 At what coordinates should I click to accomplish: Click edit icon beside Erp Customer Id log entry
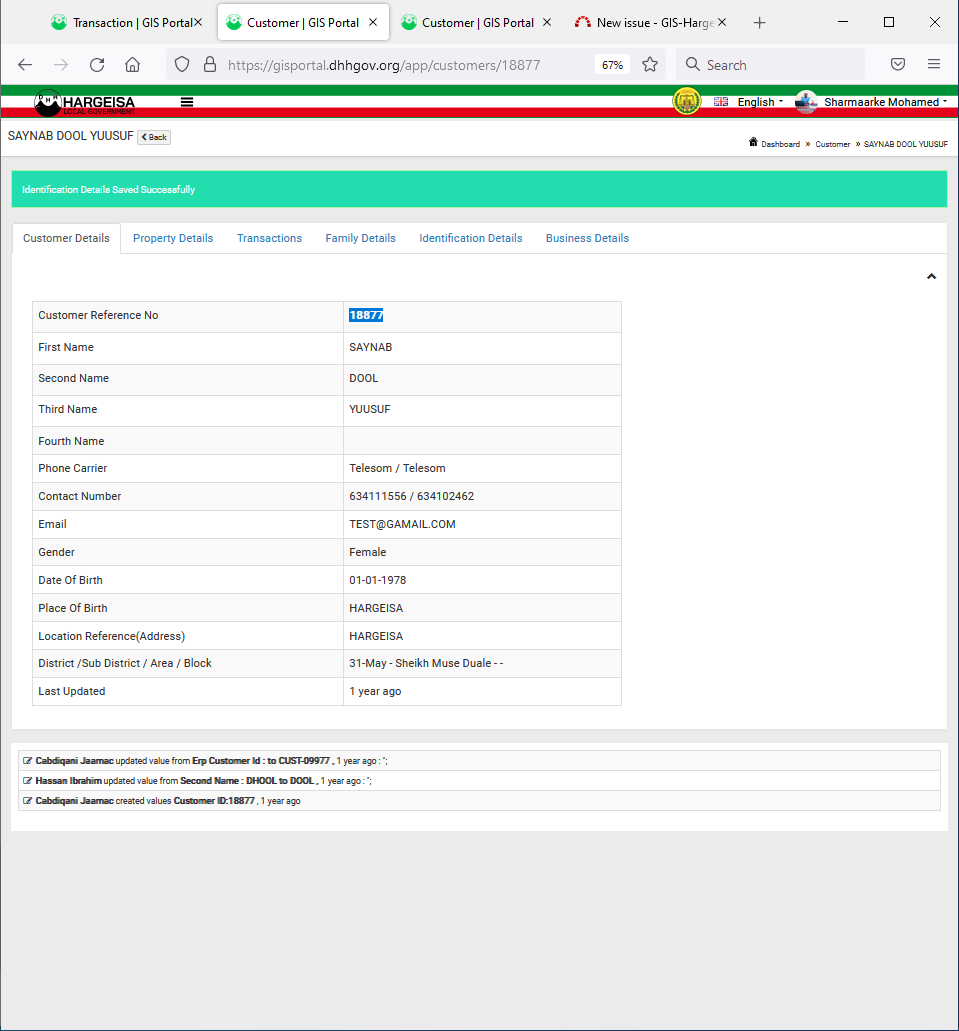click(x=27, y=761)
